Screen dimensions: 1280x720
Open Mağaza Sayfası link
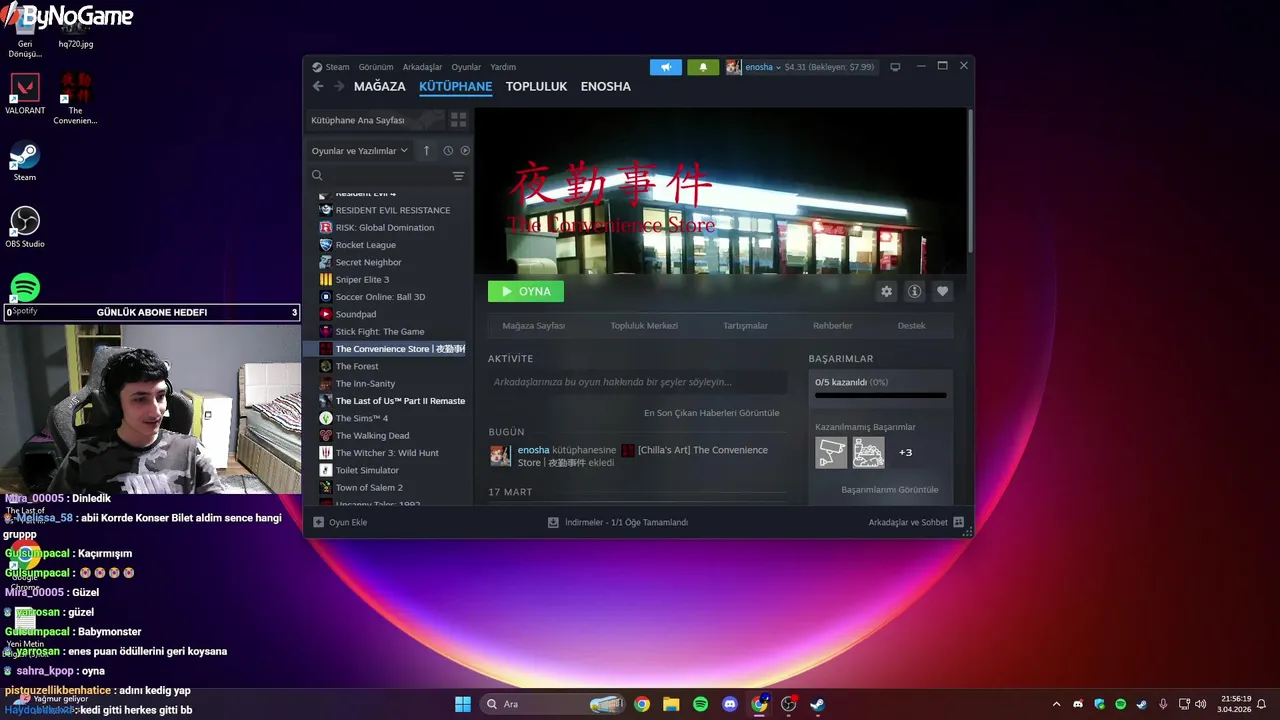point(534,326)
